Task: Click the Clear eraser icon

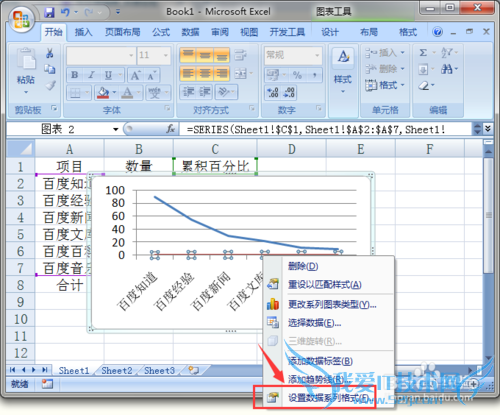Action: pos(424,86)
